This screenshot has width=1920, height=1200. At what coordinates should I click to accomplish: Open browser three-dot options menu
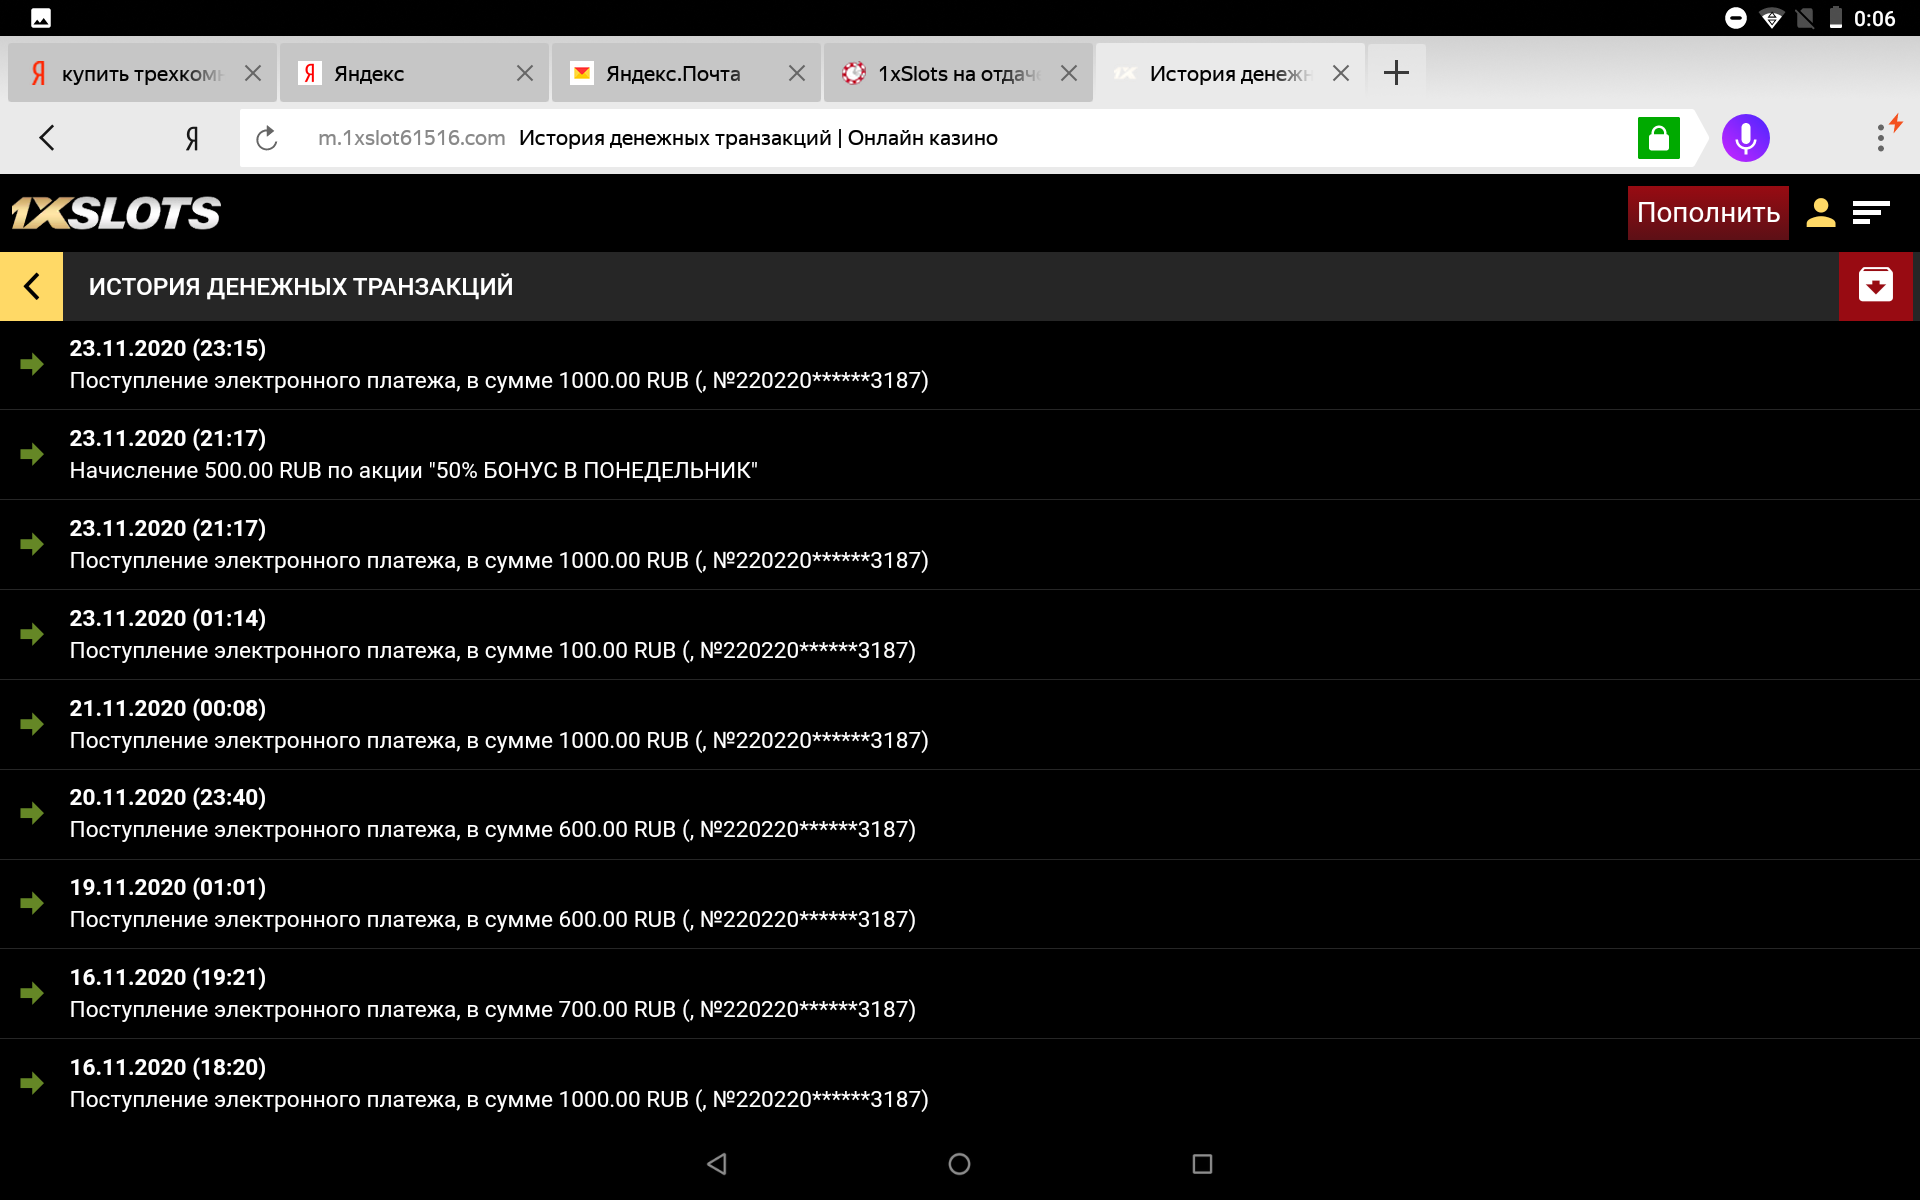(1881, 138)
